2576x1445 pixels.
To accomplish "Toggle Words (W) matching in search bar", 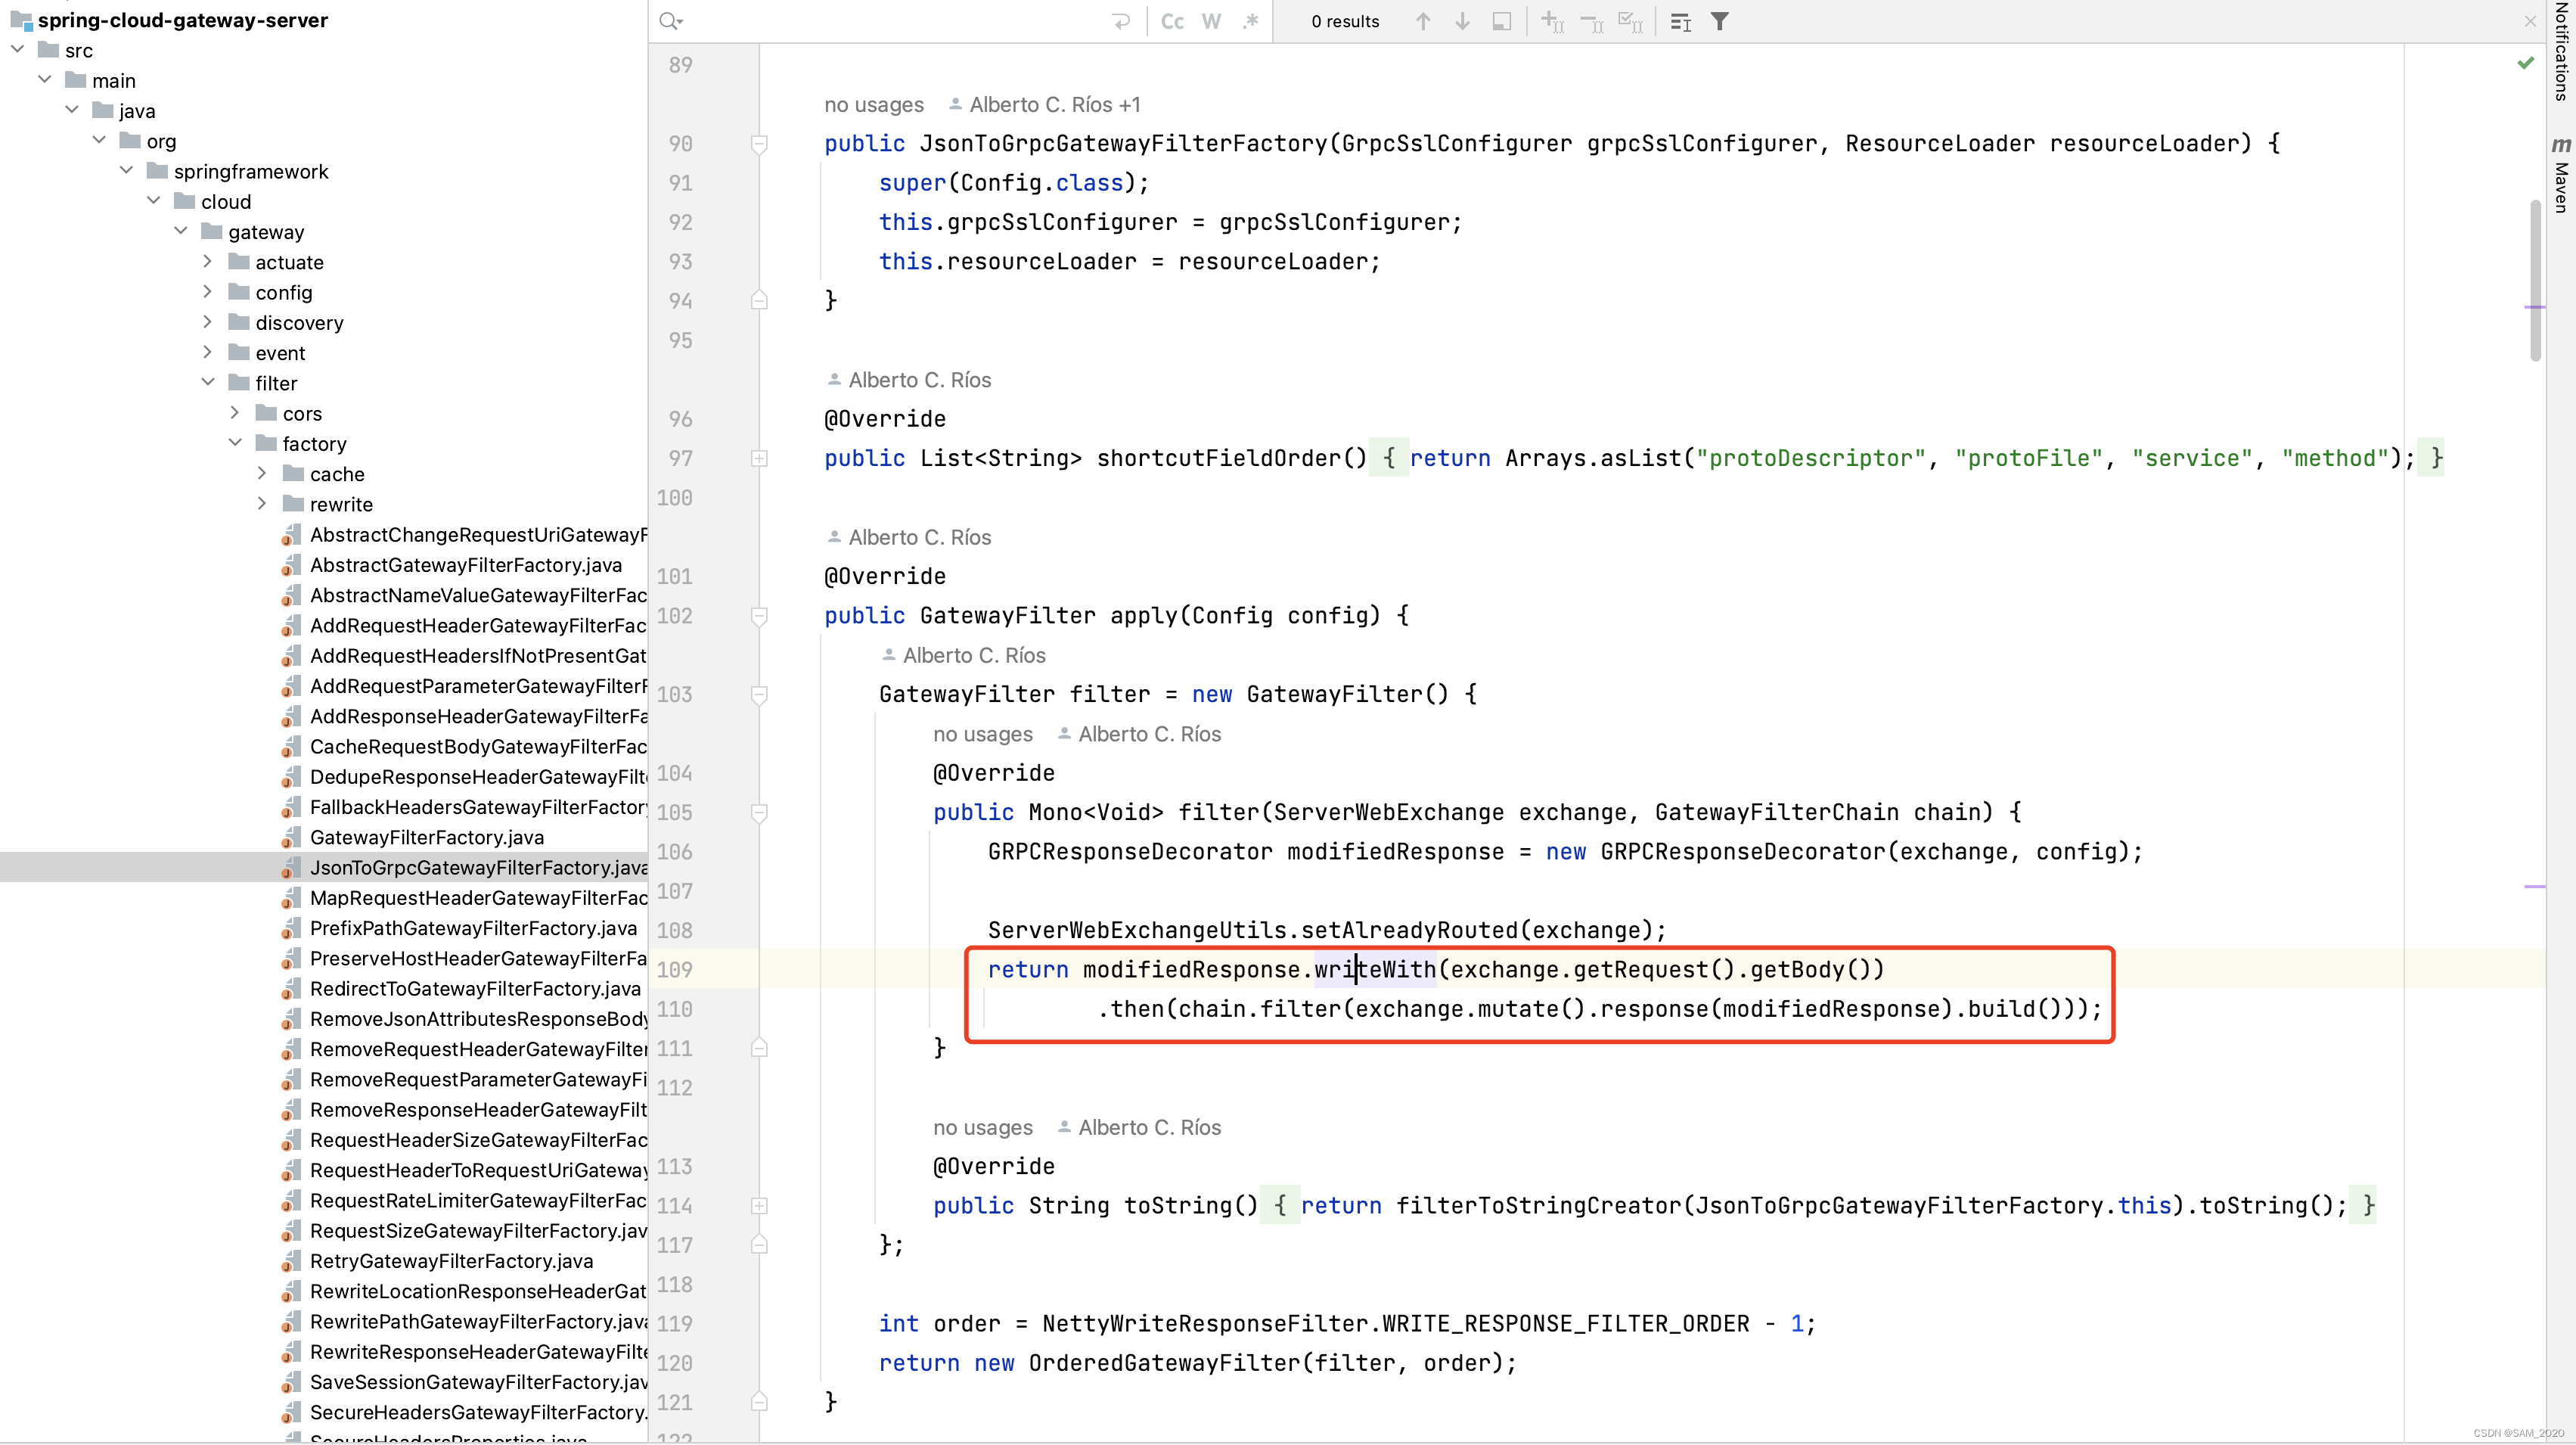I will pos(1211,21).
